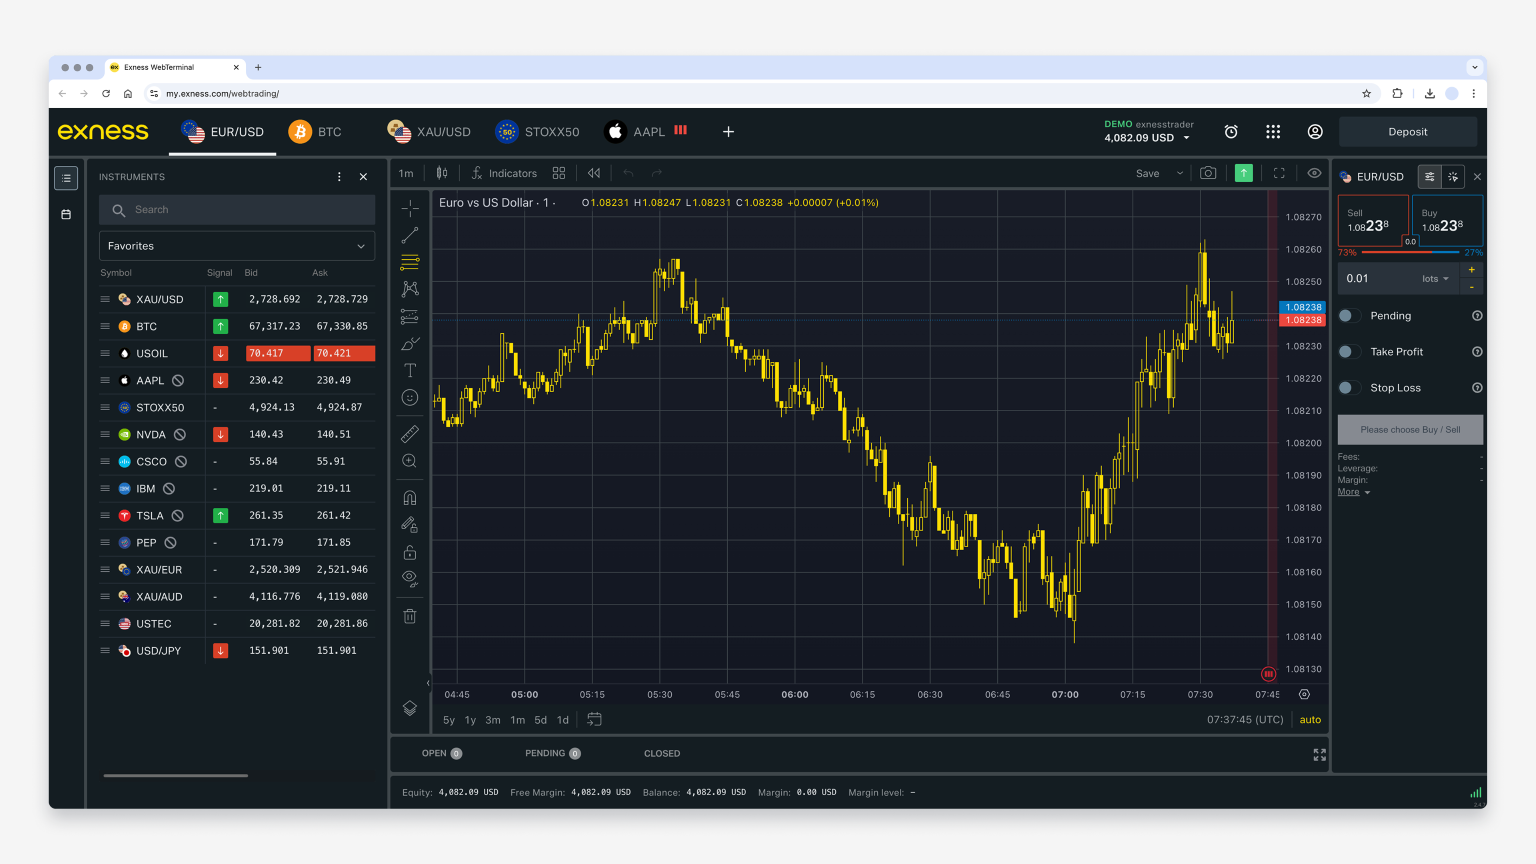Expand the positions panel fullscreen
The height and width of the screenshot is (864, 1536).
click(1319, 755)
